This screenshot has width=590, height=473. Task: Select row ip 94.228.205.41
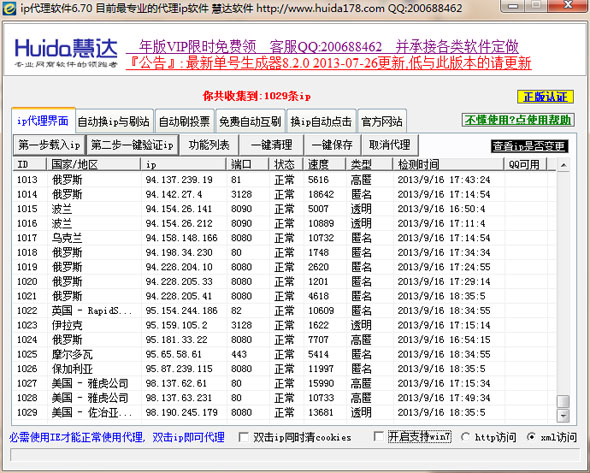coord(284,296)
